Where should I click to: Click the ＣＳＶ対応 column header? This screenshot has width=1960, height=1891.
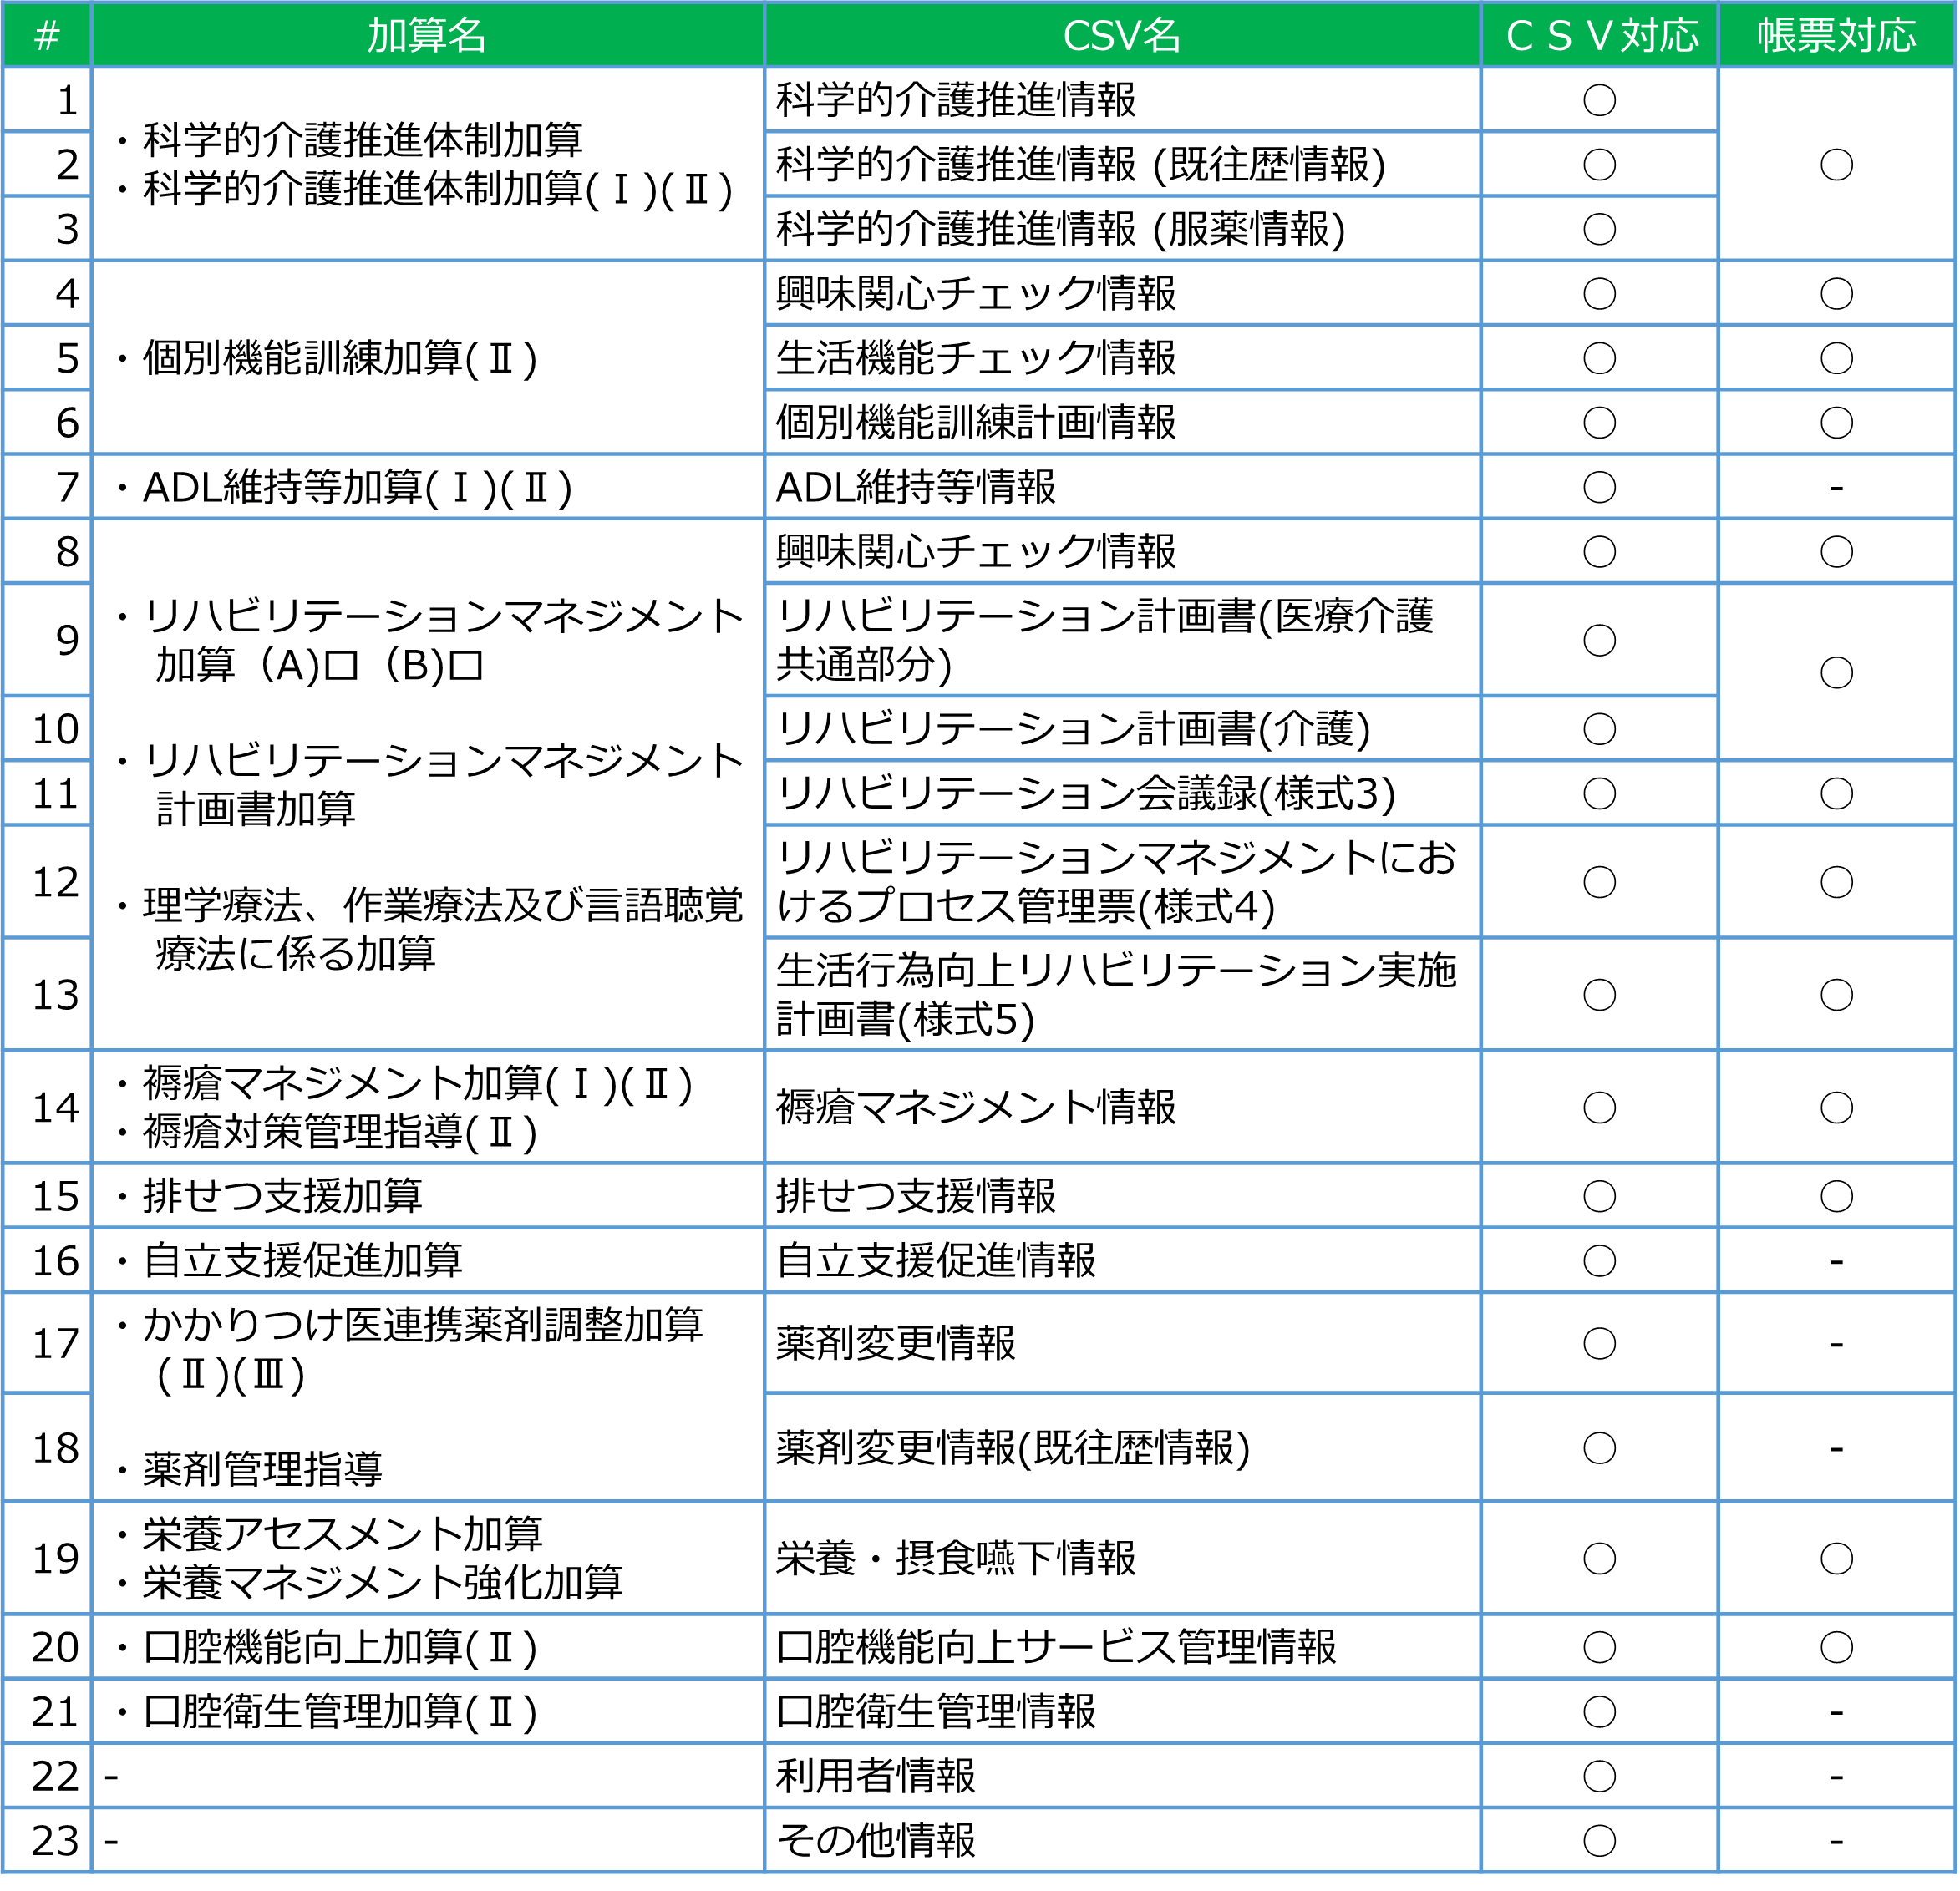tap(1599, 36)
